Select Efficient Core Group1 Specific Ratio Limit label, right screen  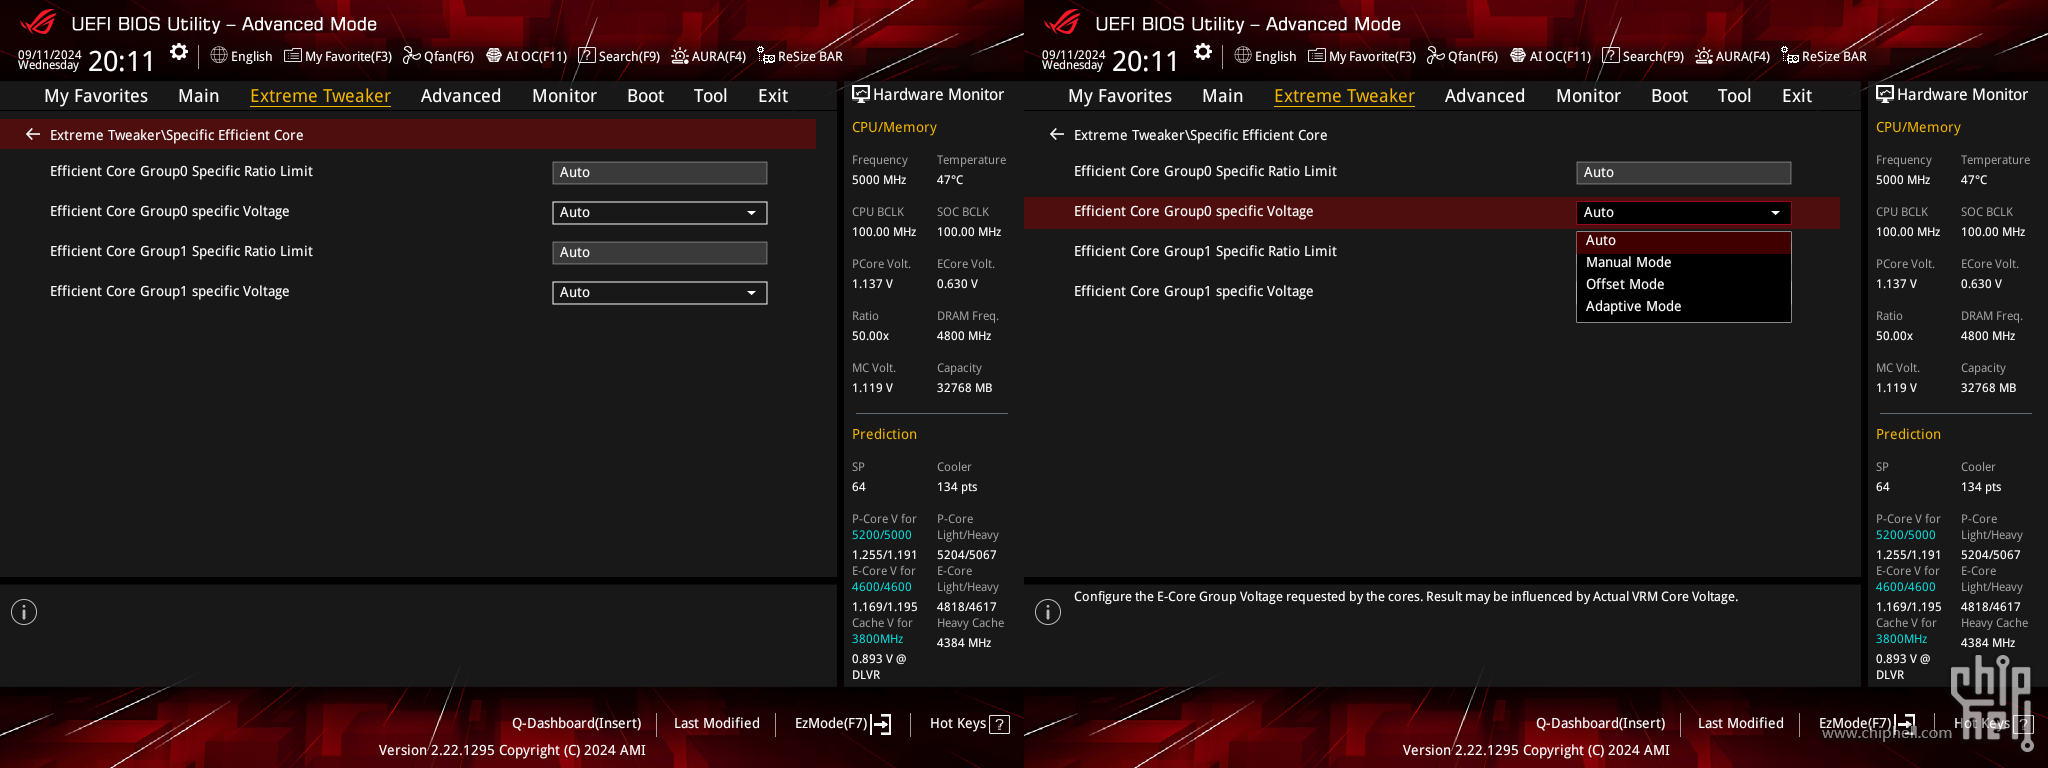[x=1205, y=252]
